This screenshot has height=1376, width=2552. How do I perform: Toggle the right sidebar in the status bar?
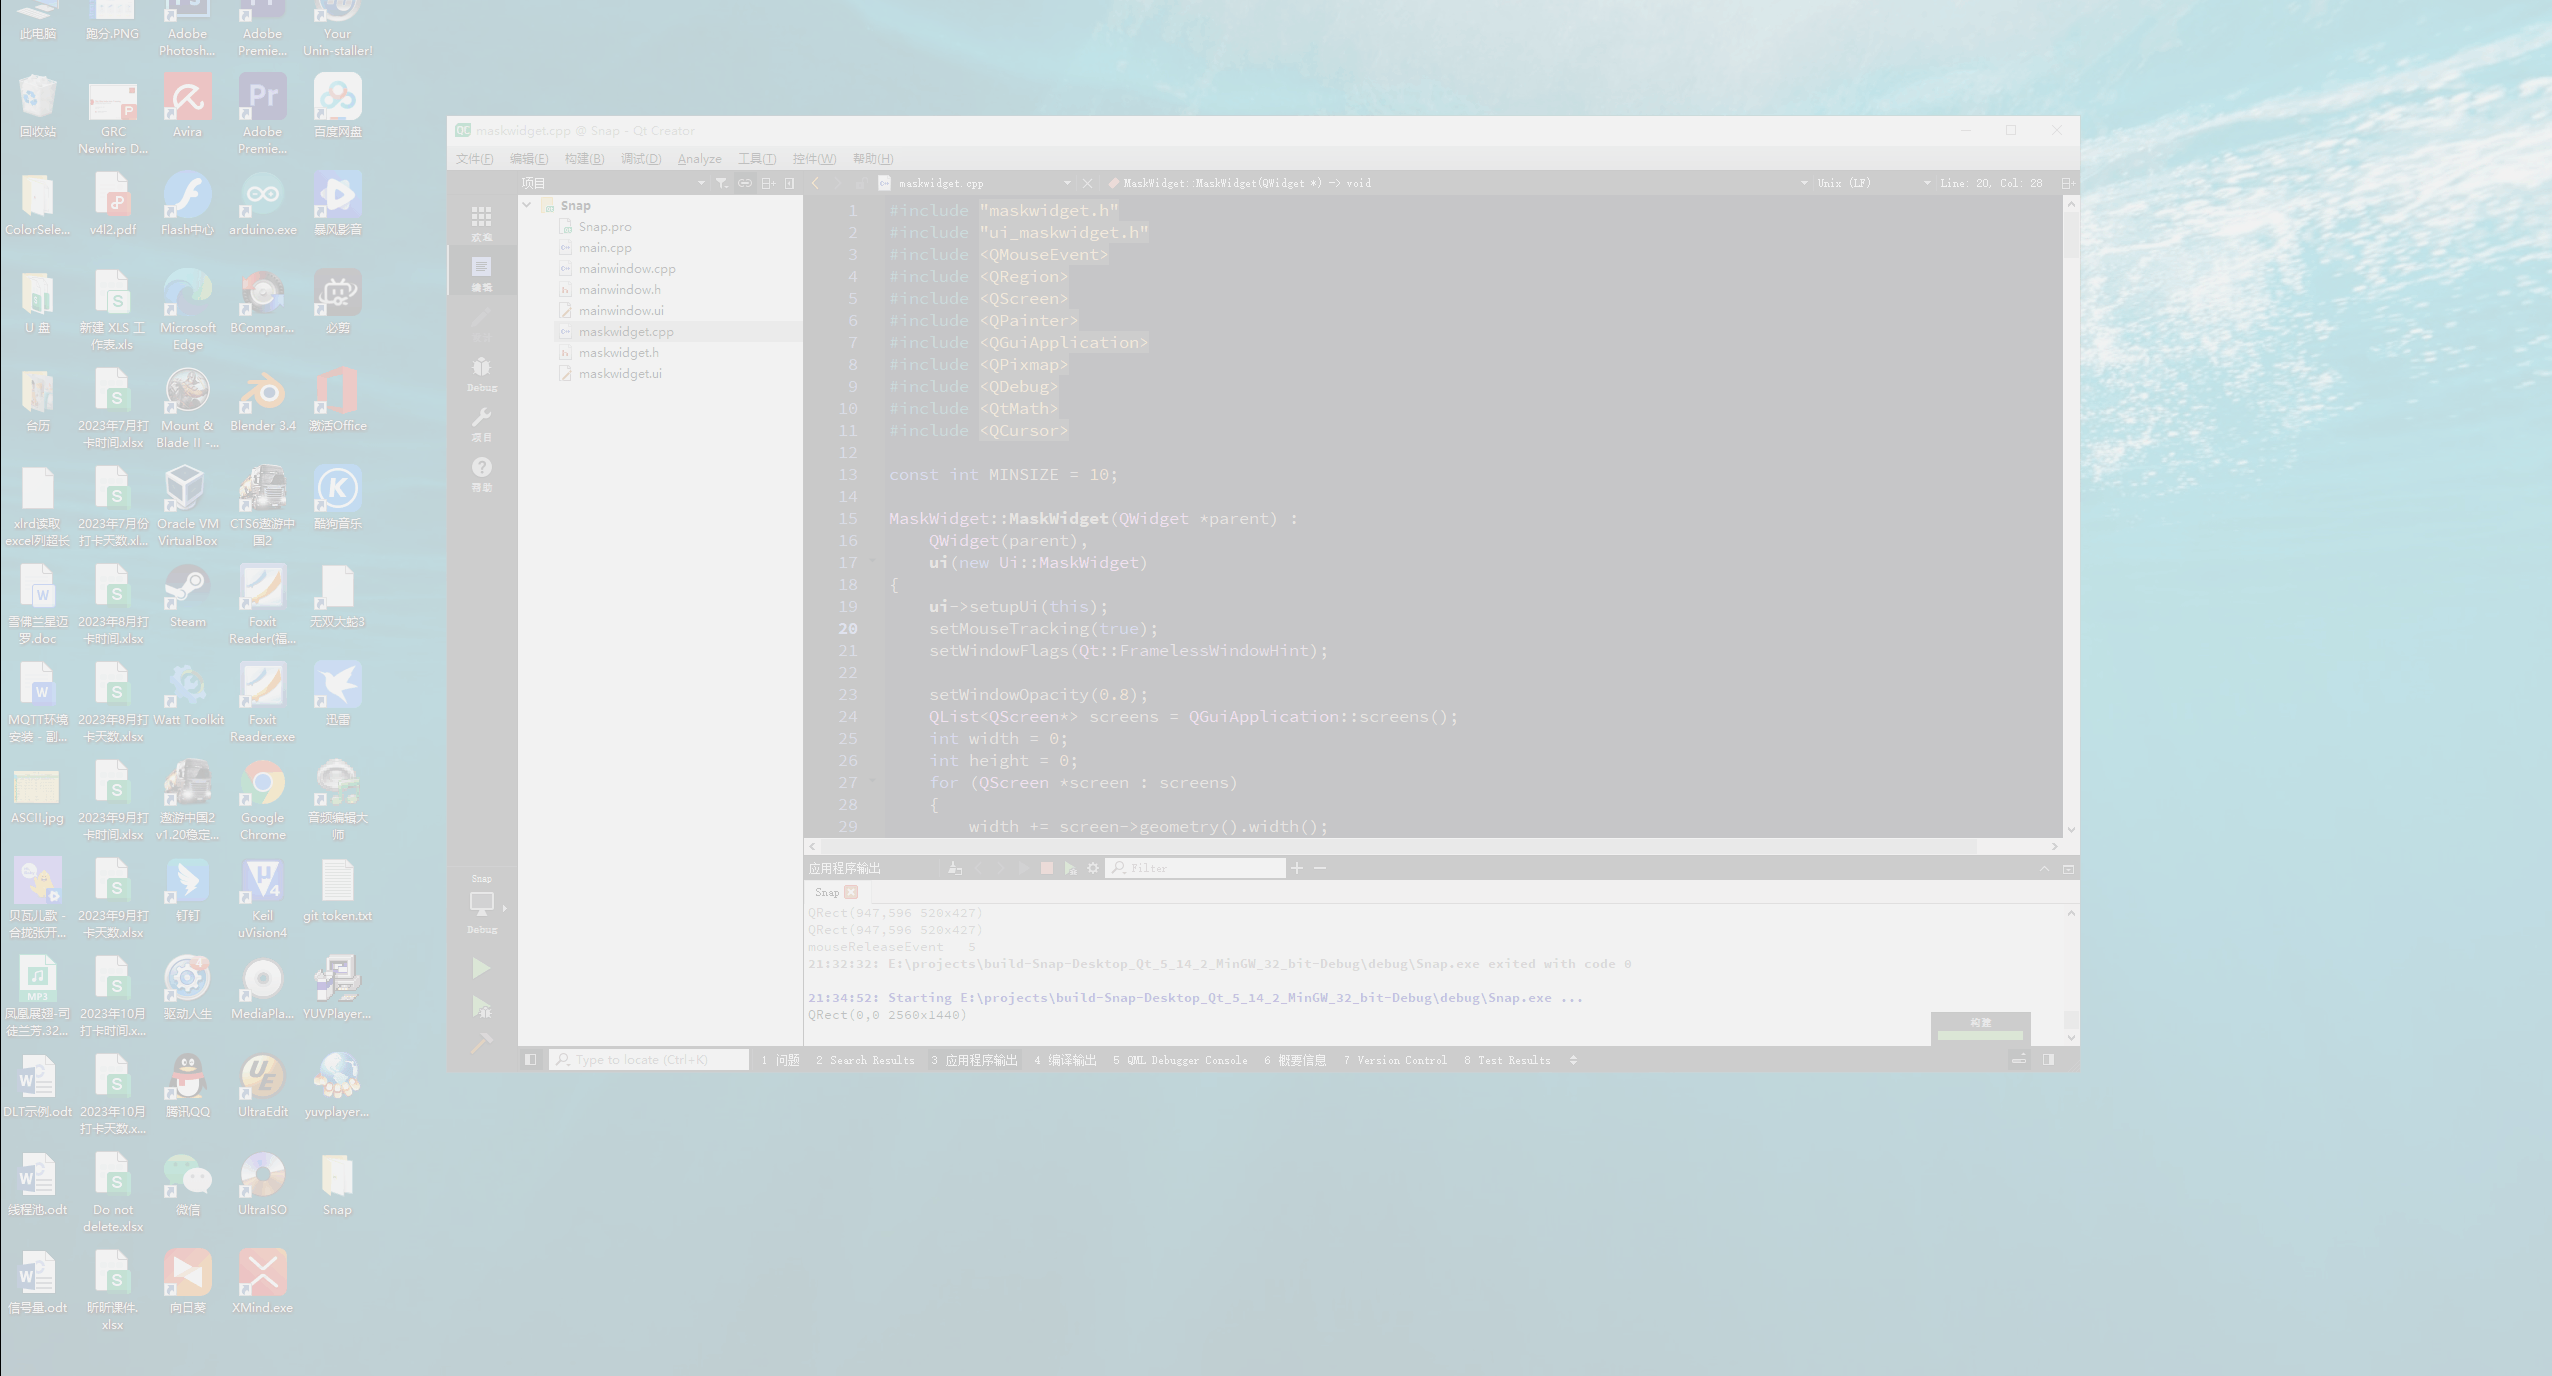(x=2048, y=1060)
